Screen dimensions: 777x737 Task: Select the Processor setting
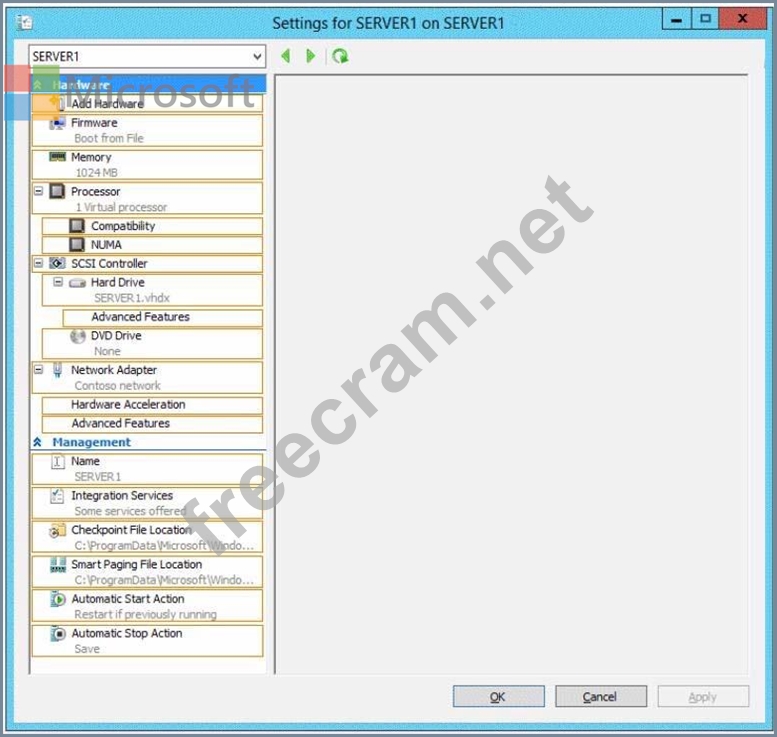[147, 199]
